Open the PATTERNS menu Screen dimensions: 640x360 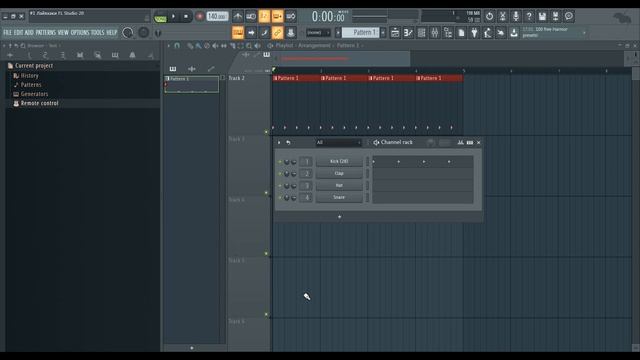[x=45, y=33]
